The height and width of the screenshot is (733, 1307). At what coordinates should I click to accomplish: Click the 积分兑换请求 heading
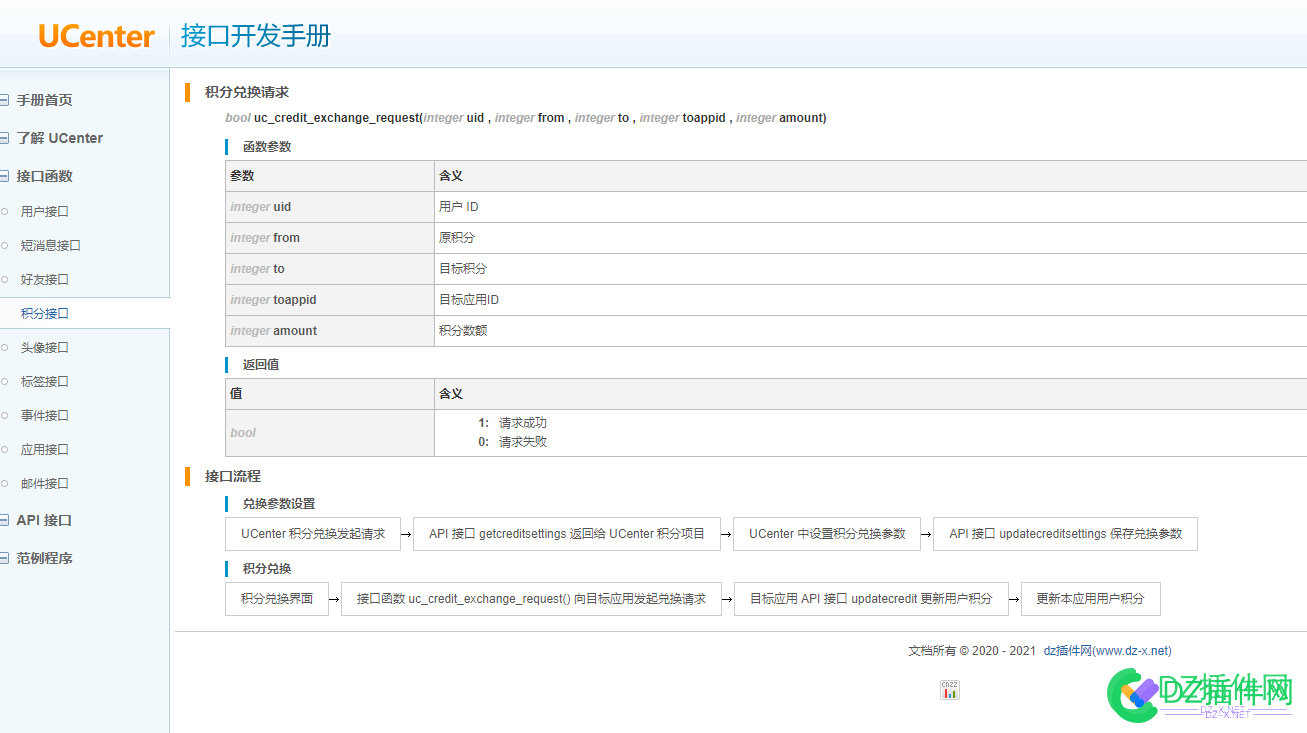247,92
